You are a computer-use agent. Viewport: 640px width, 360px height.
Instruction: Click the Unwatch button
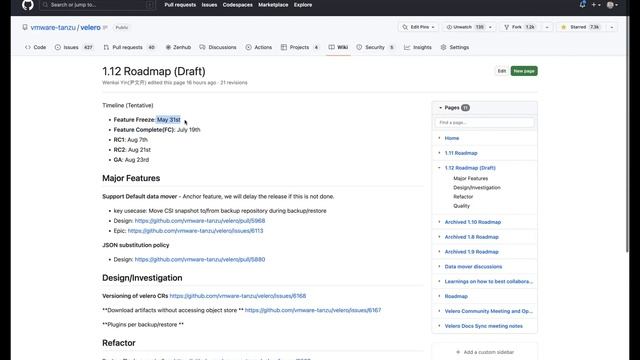click(x=464, y=27)
